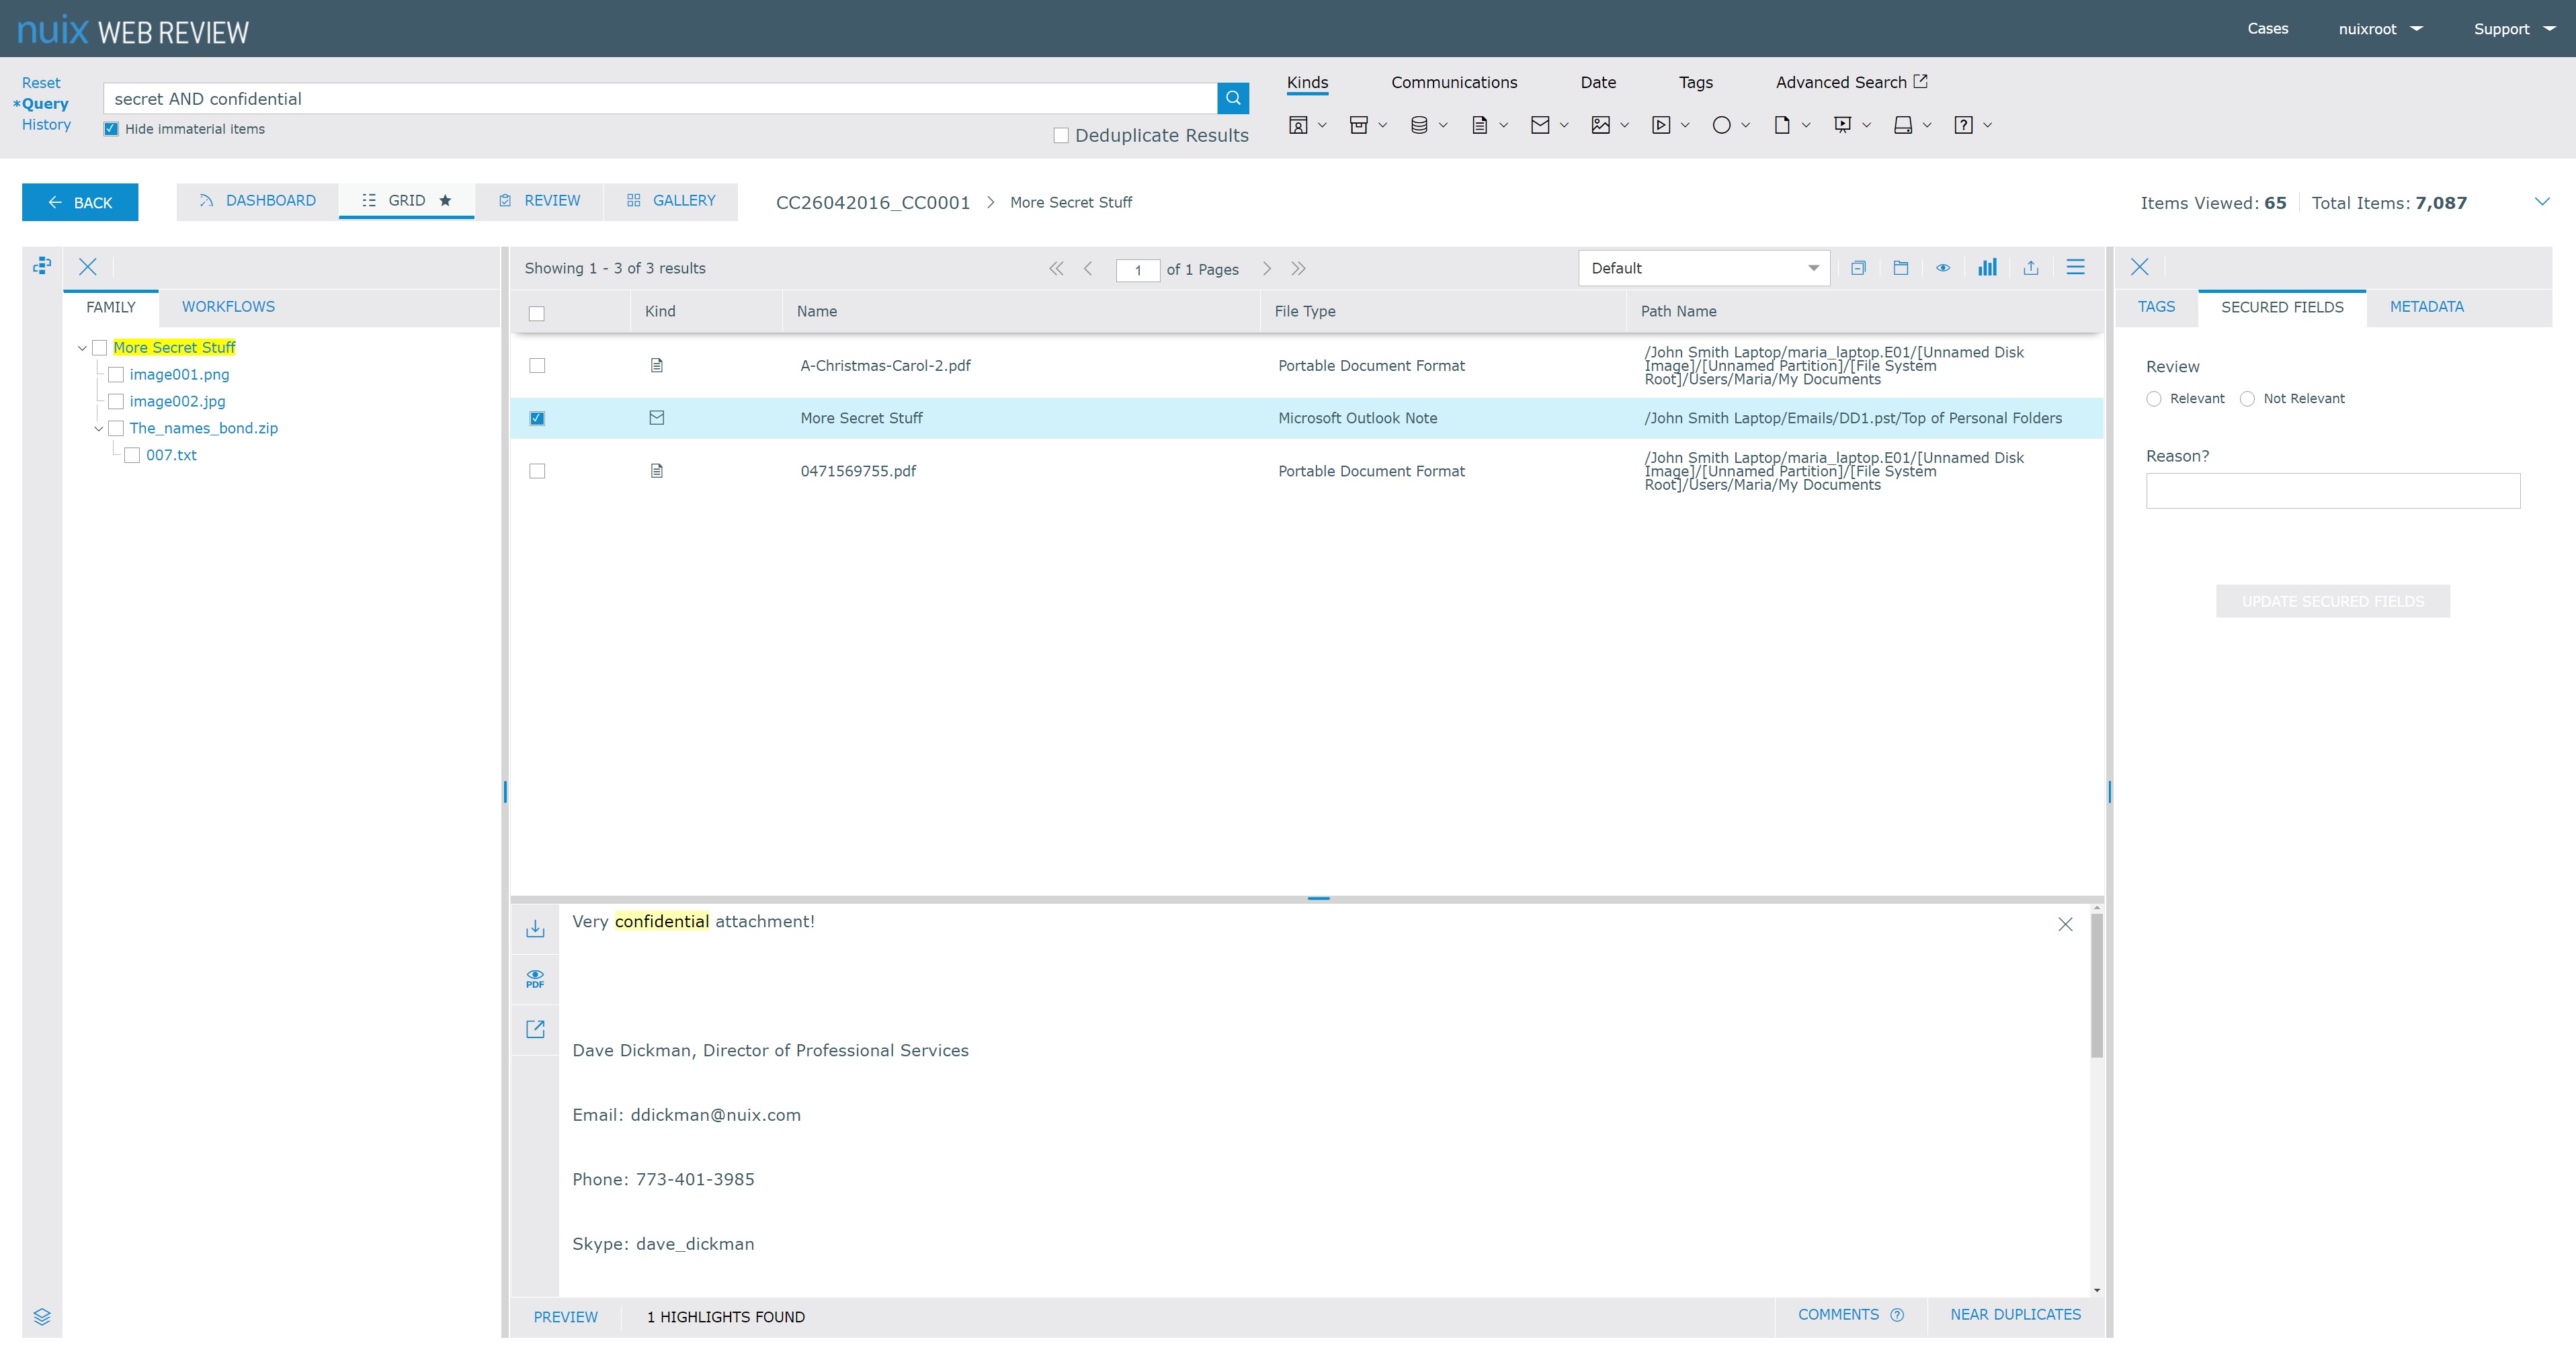Open preview in a new window

pyautogui.click(x=535, y=1029)
